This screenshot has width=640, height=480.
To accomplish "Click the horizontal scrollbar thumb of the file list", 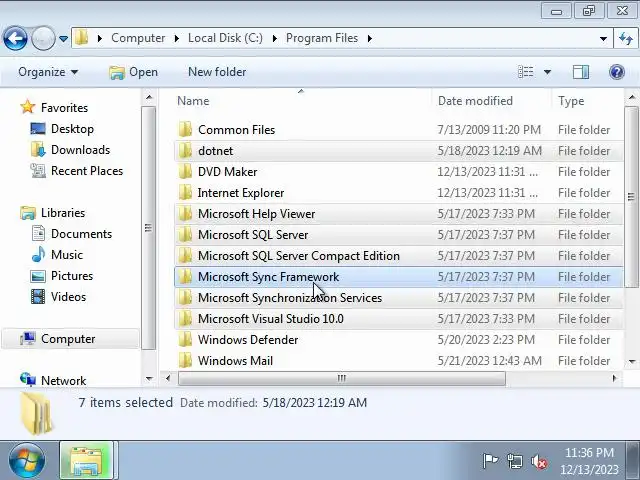I will pos(342,379).
